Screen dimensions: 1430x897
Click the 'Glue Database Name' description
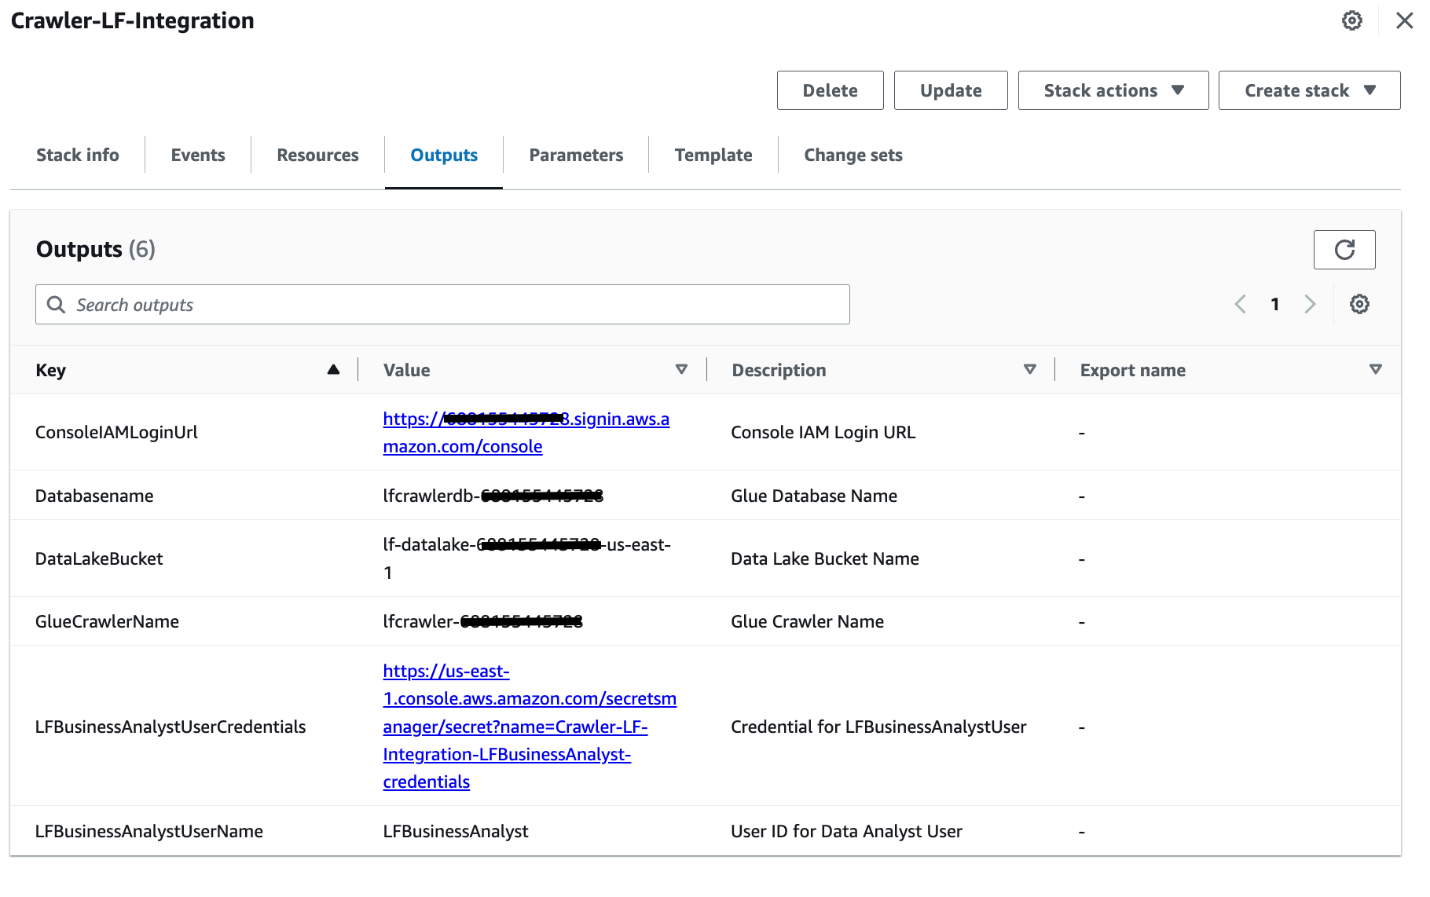coord(814,496)
